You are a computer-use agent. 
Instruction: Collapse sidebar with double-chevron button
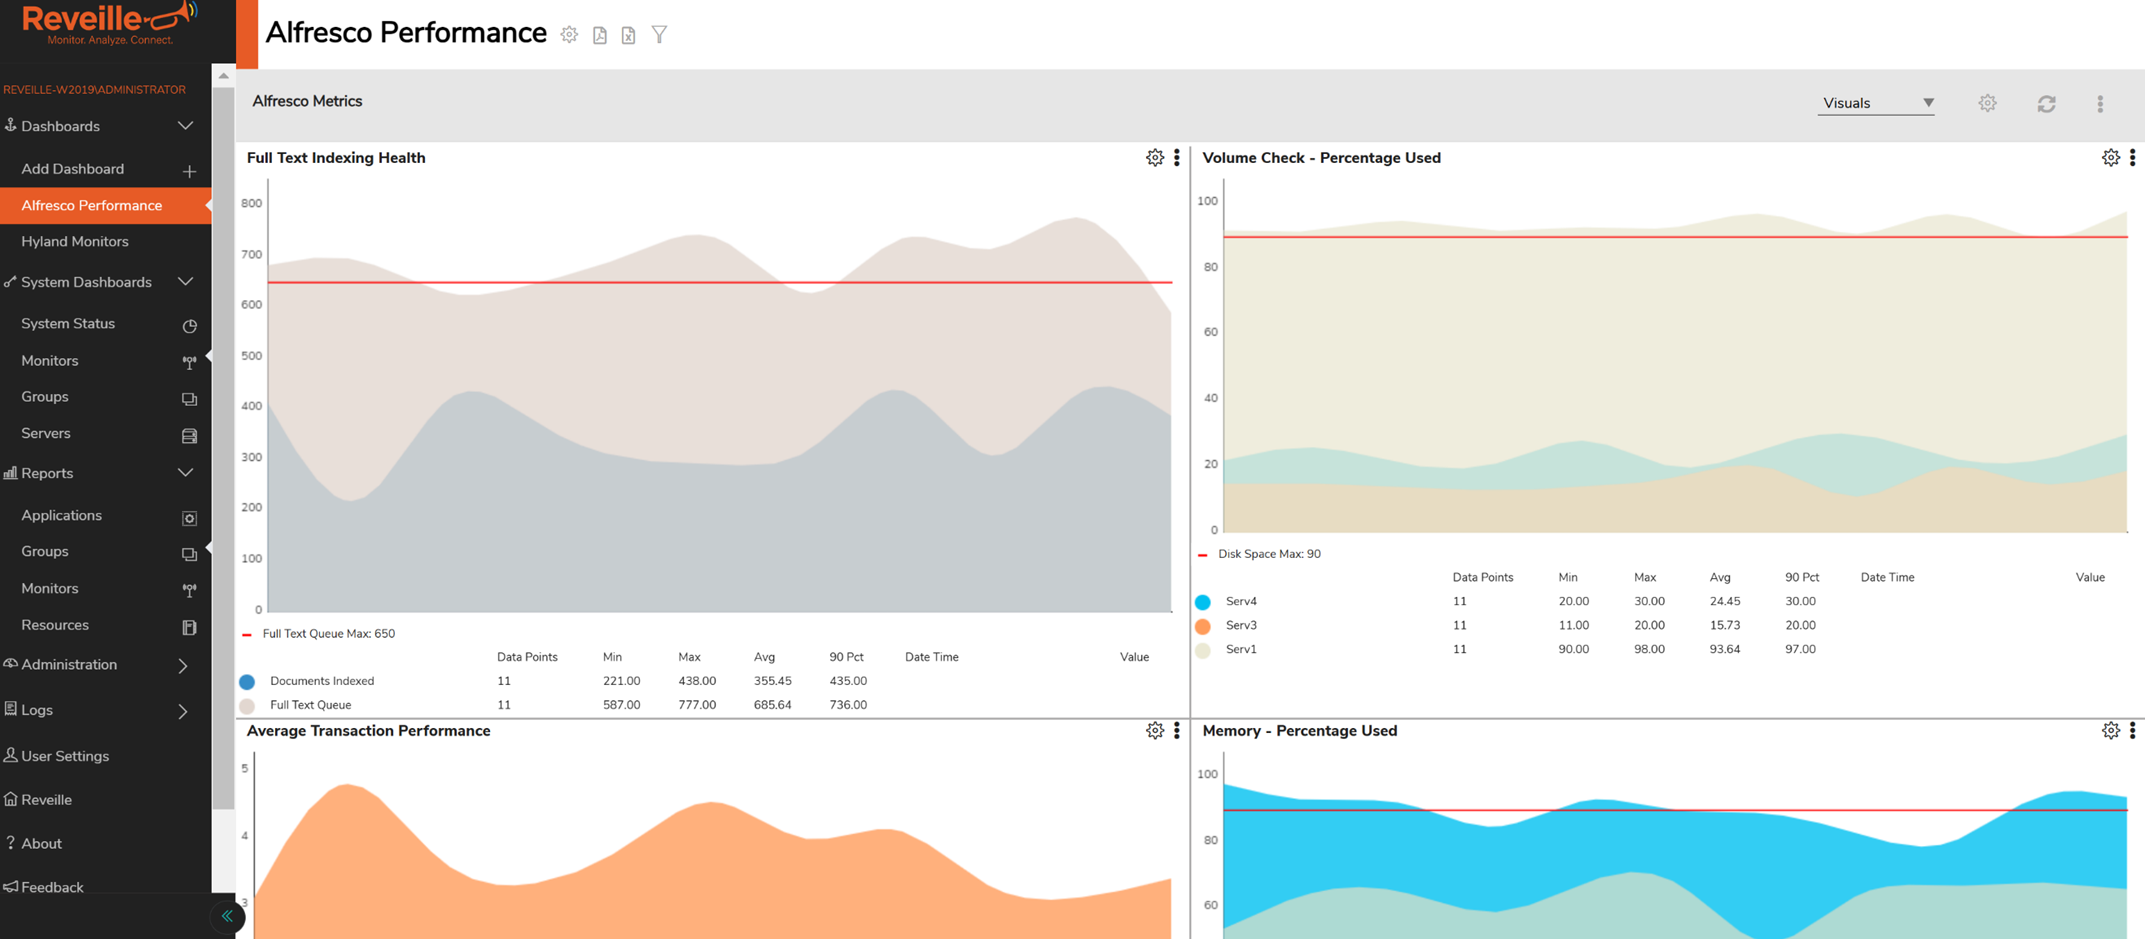point(227,916)
